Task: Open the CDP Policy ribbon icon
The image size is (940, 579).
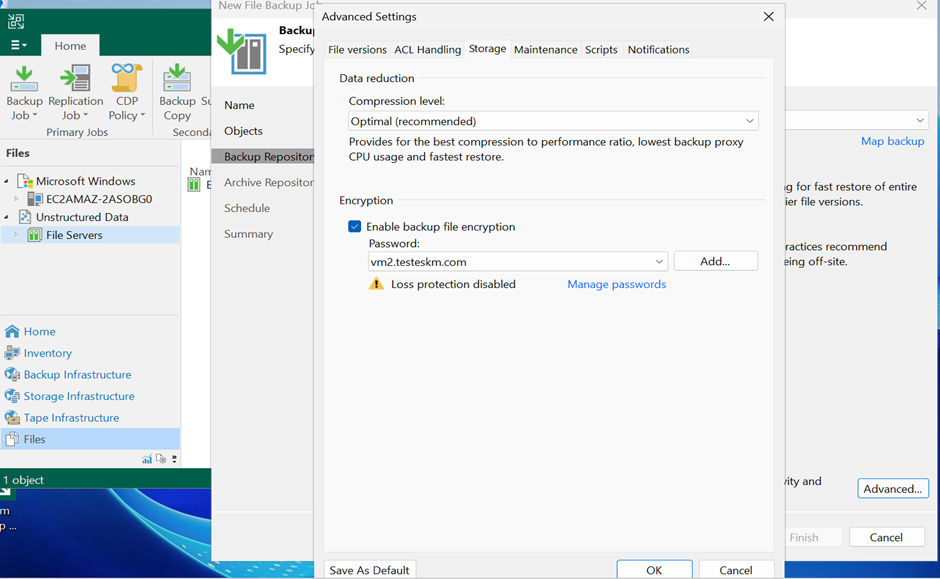Action: (x=126, y=78)
